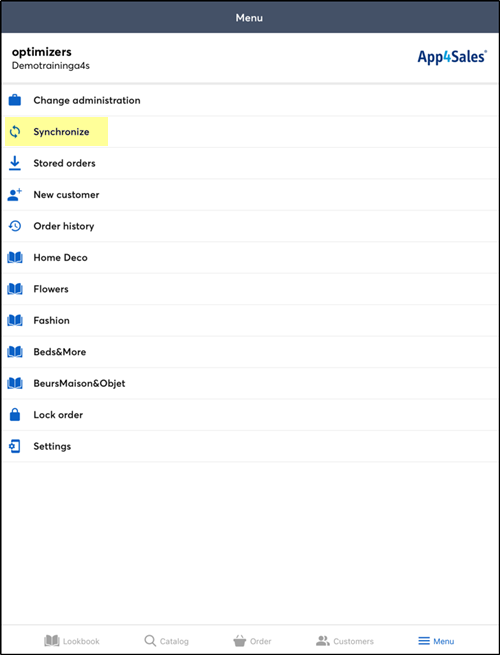This screenshot has width=500, height=655.
Task: Switch to the Lookbook tab
Action: (72, 641)
